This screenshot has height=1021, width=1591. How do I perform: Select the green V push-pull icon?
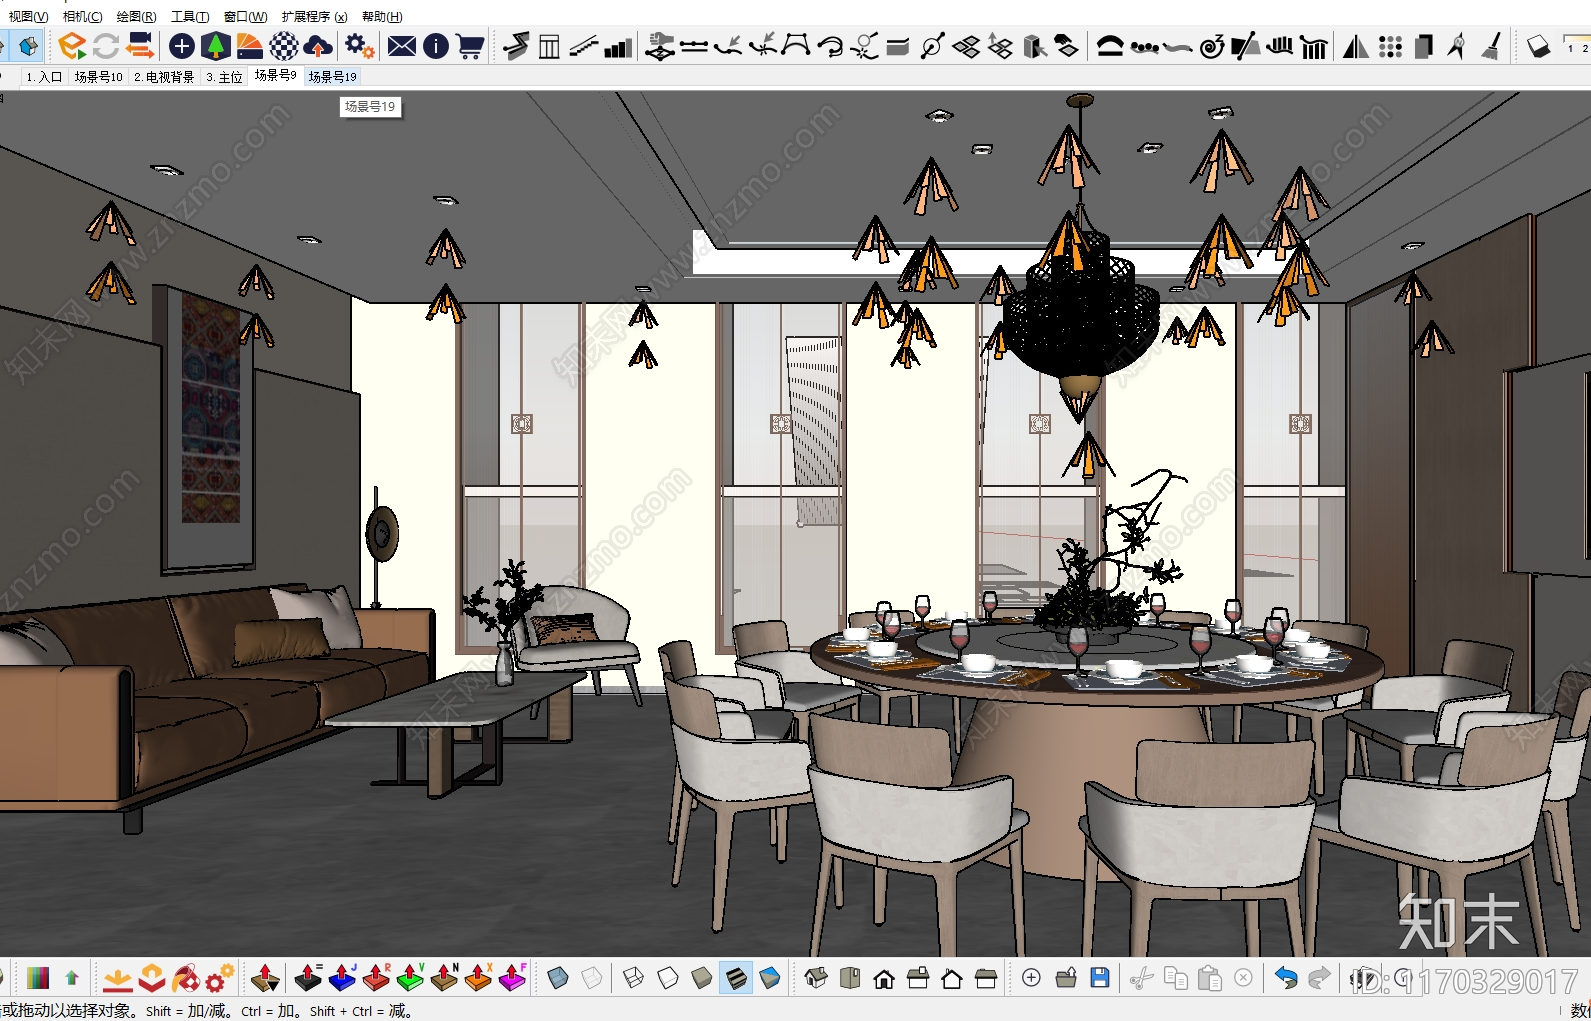[x=411, y=978]
